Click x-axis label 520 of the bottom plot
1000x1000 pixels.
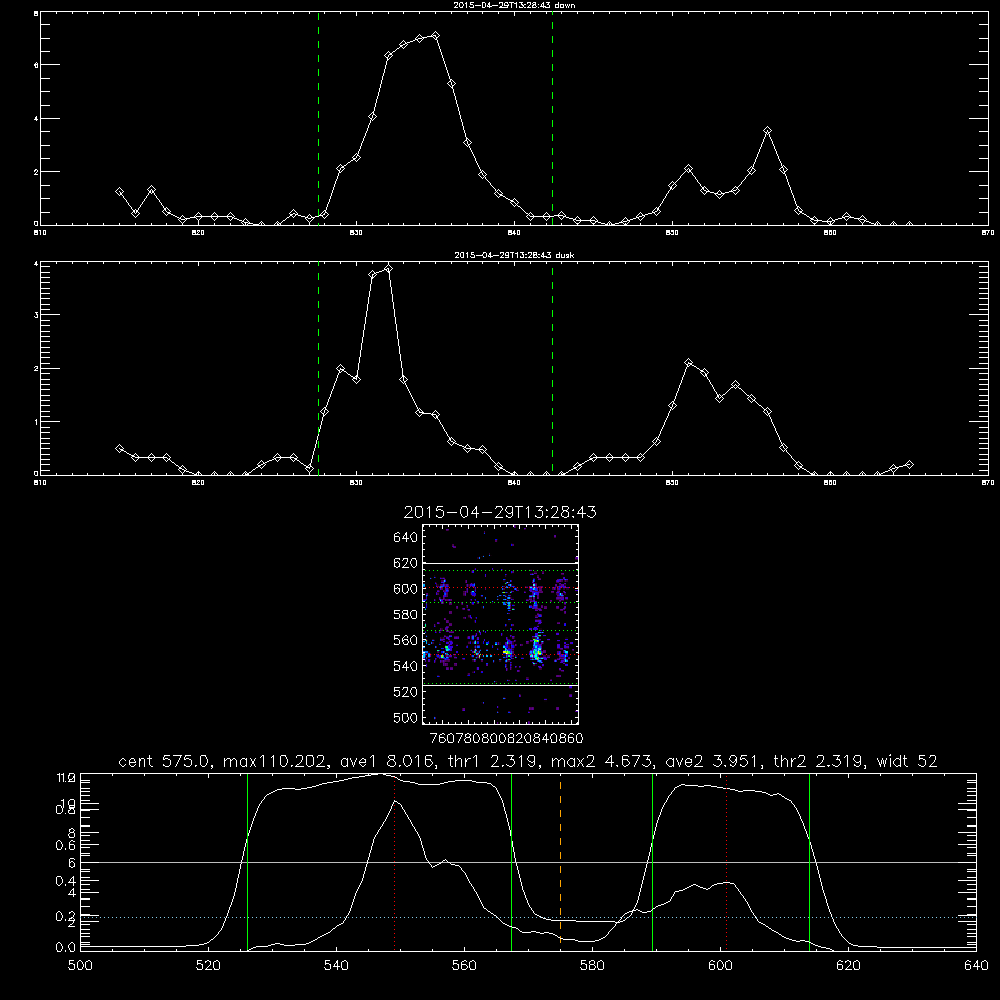tap(208, 966)
